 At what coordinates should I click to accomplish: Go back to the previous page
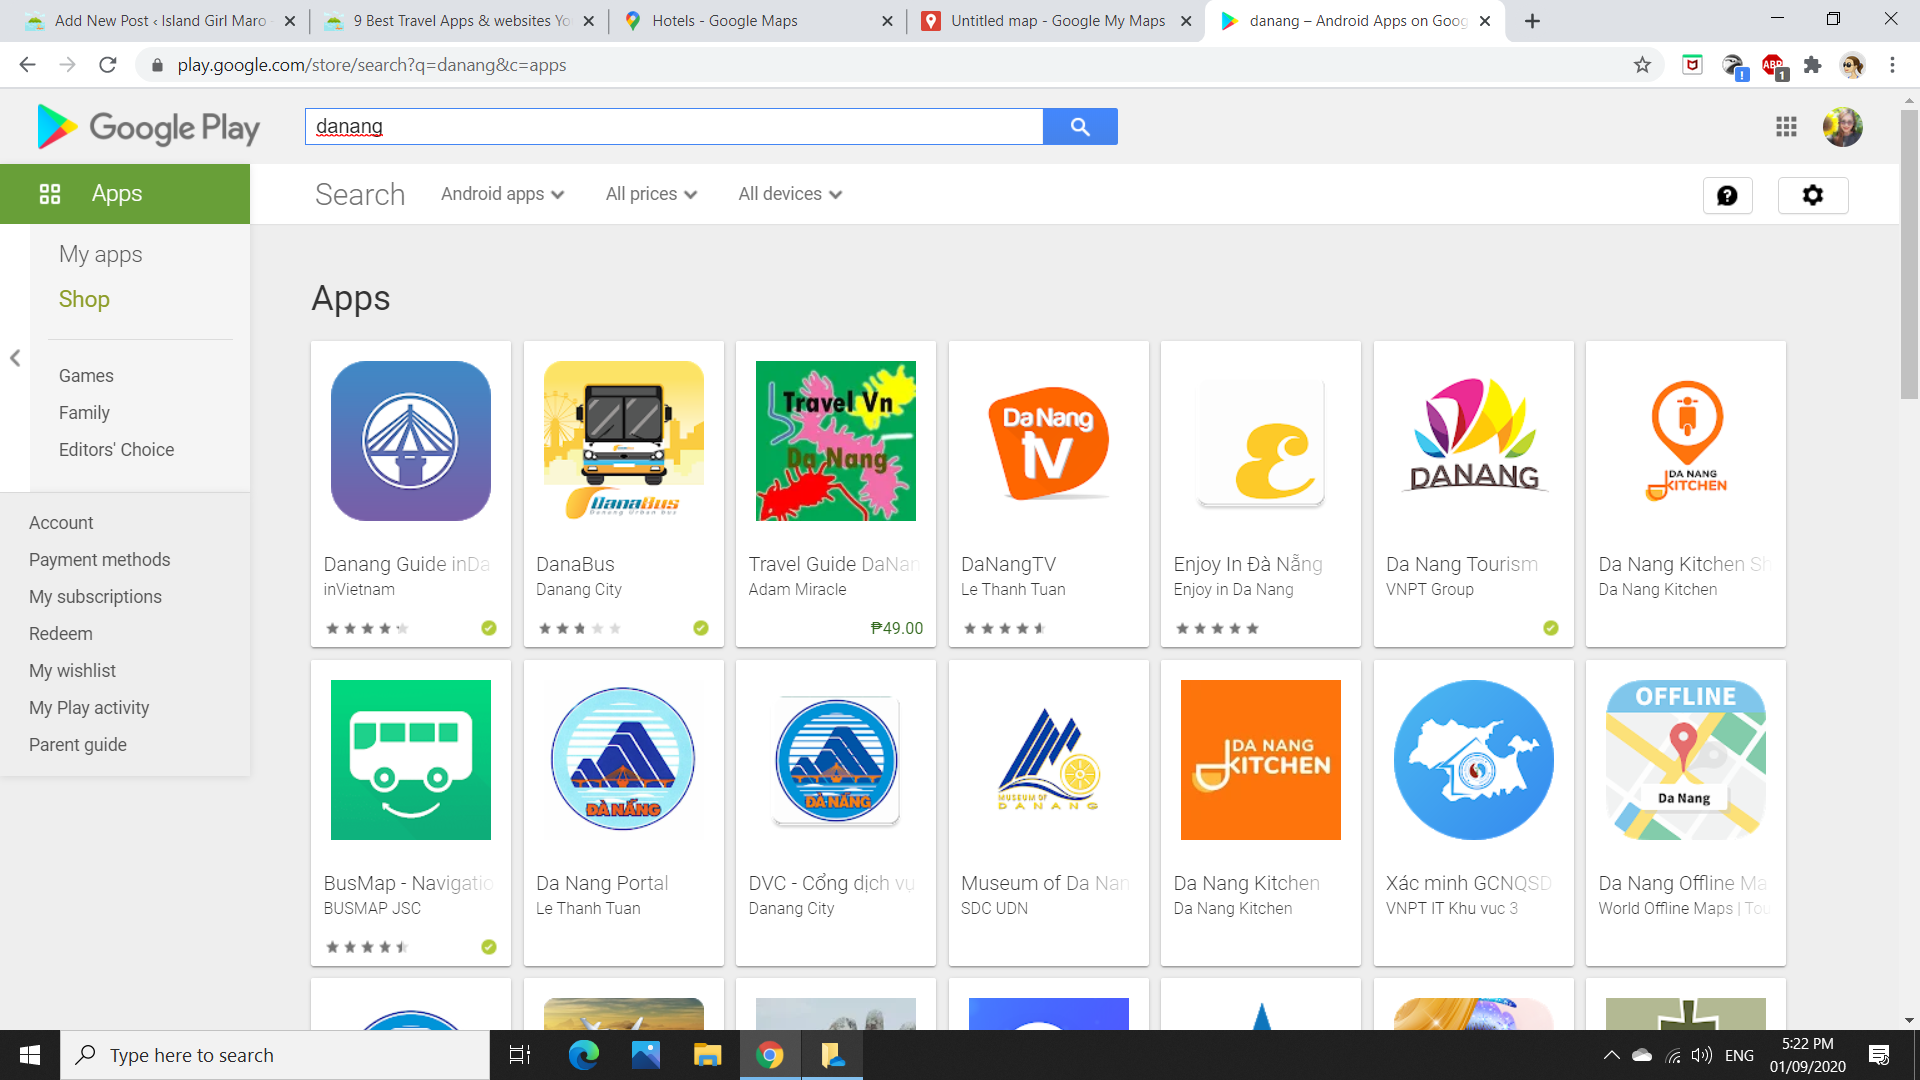click(x=27, y=65)
